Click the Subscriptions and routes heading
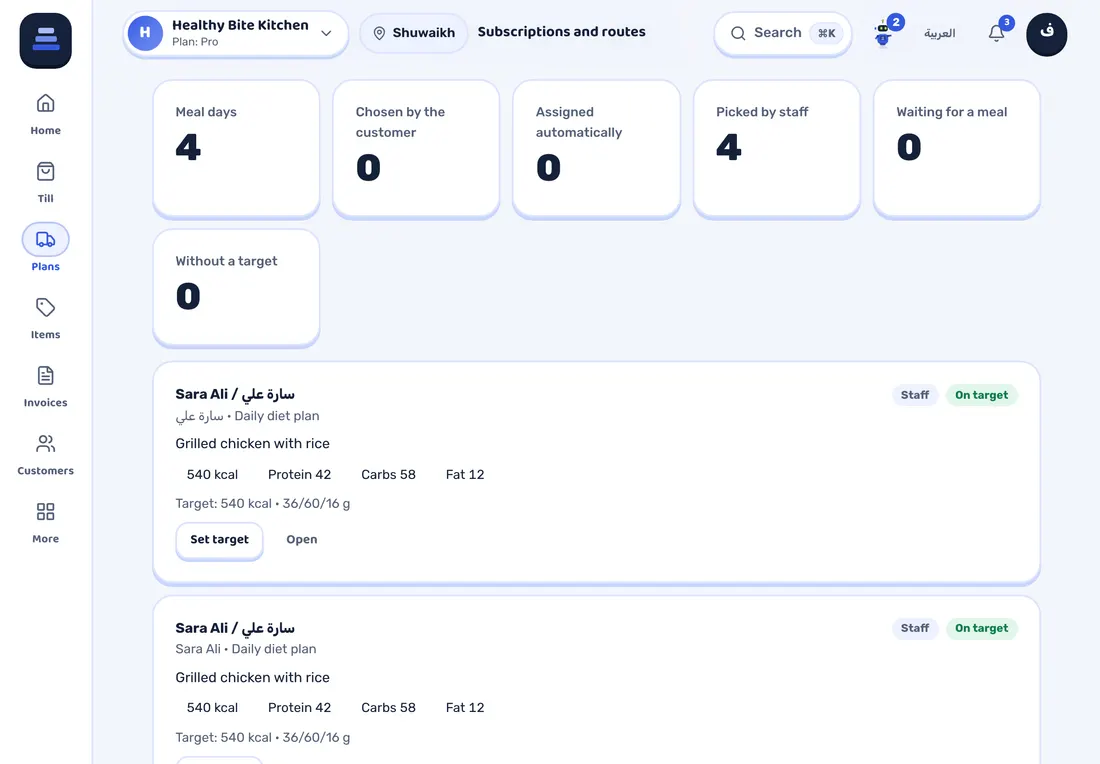Image resolution: width=1100 pixels, height=764 pixels. tap(561, 32)
